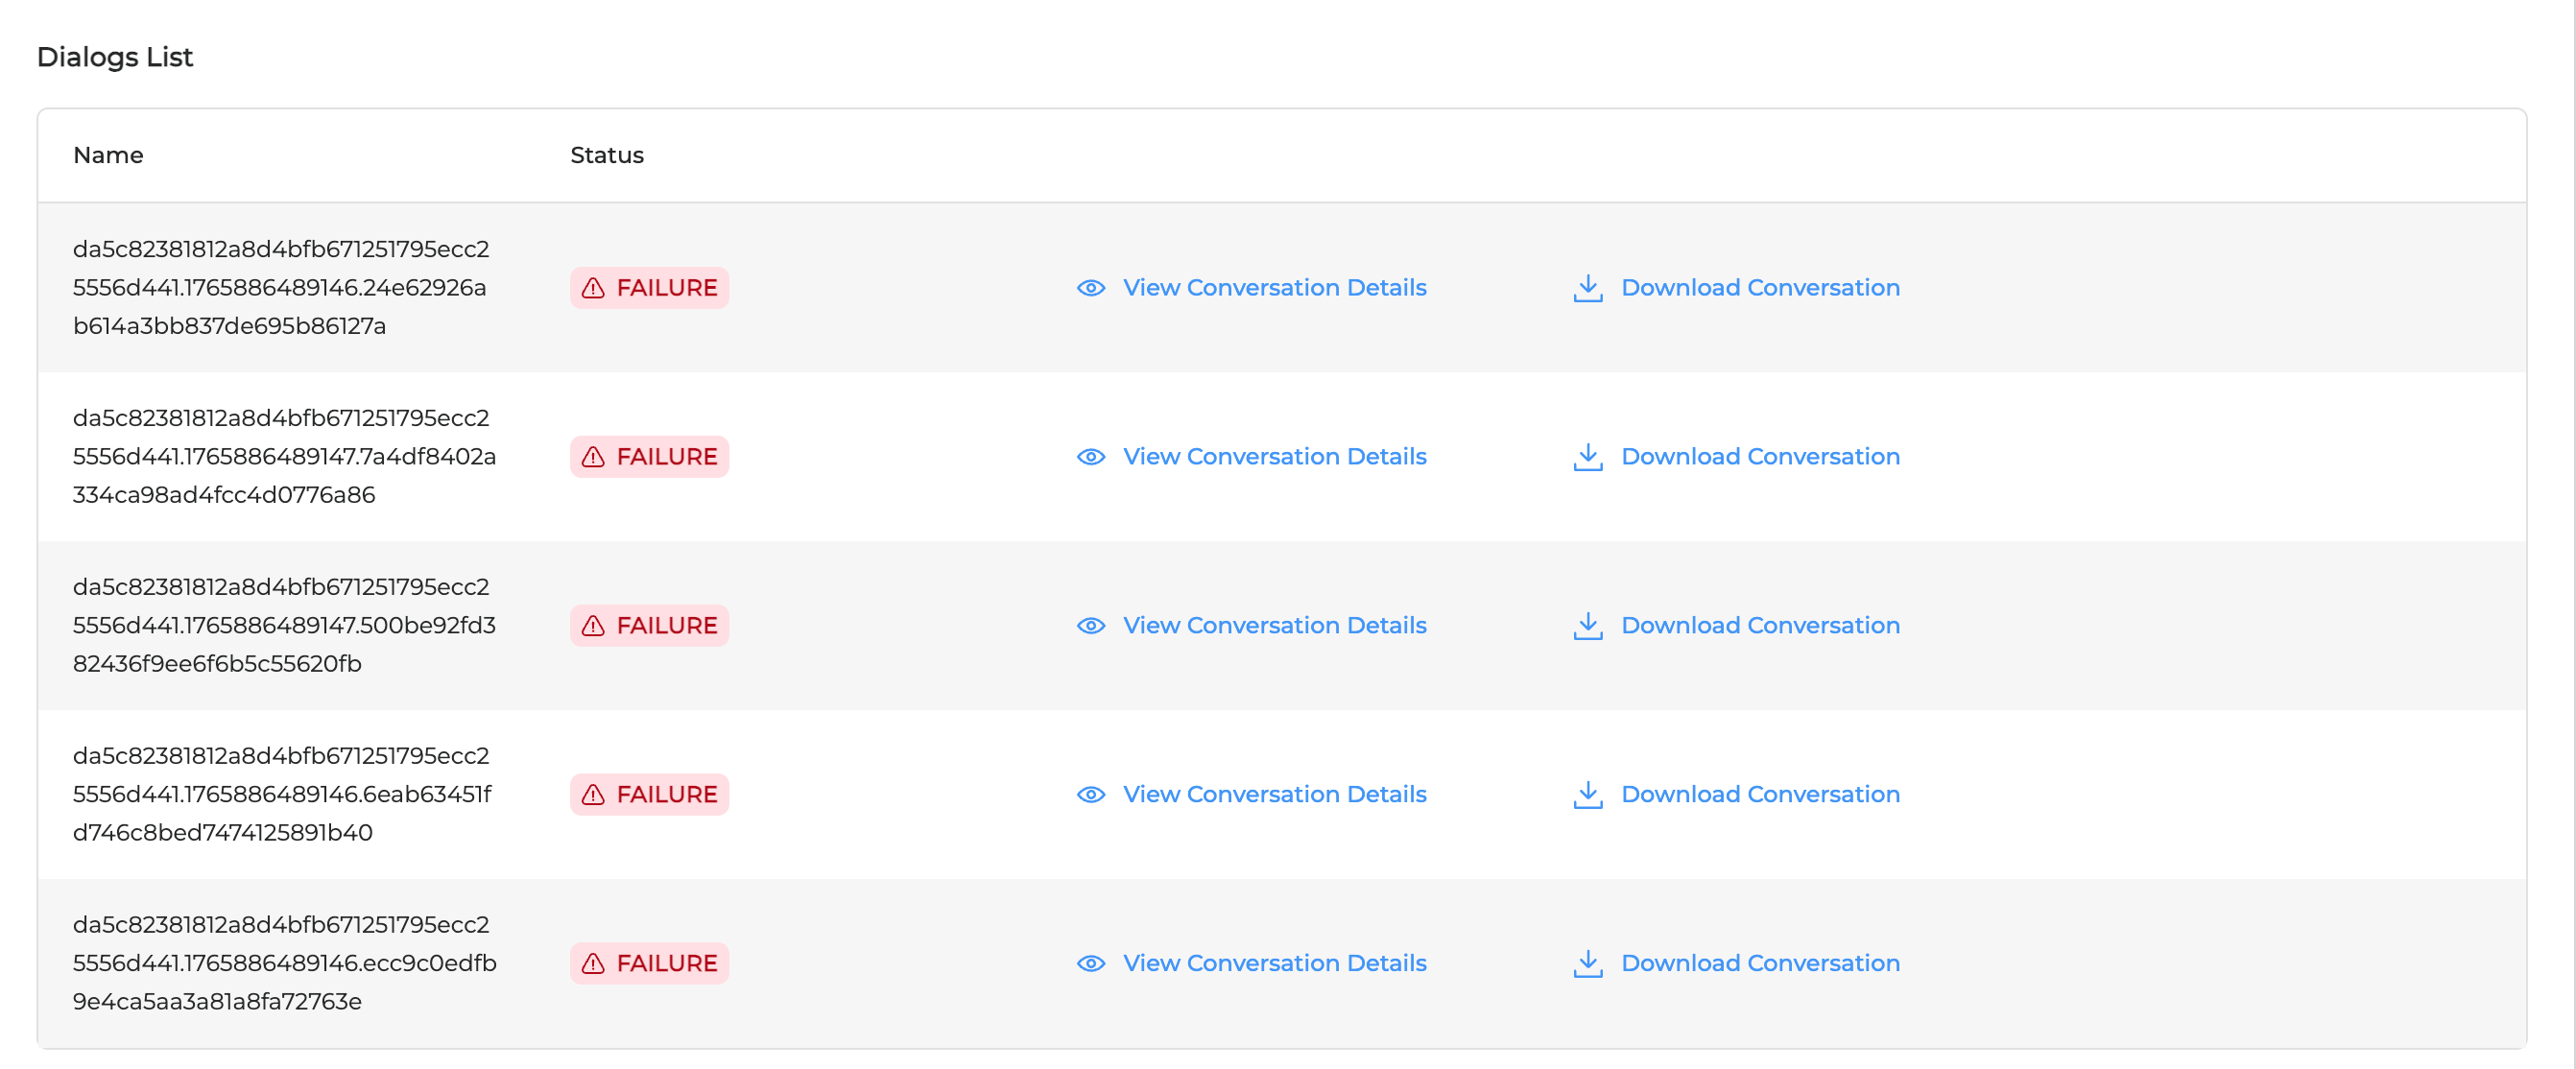Open View Conversation Details for last dialog

[1273, 964]
